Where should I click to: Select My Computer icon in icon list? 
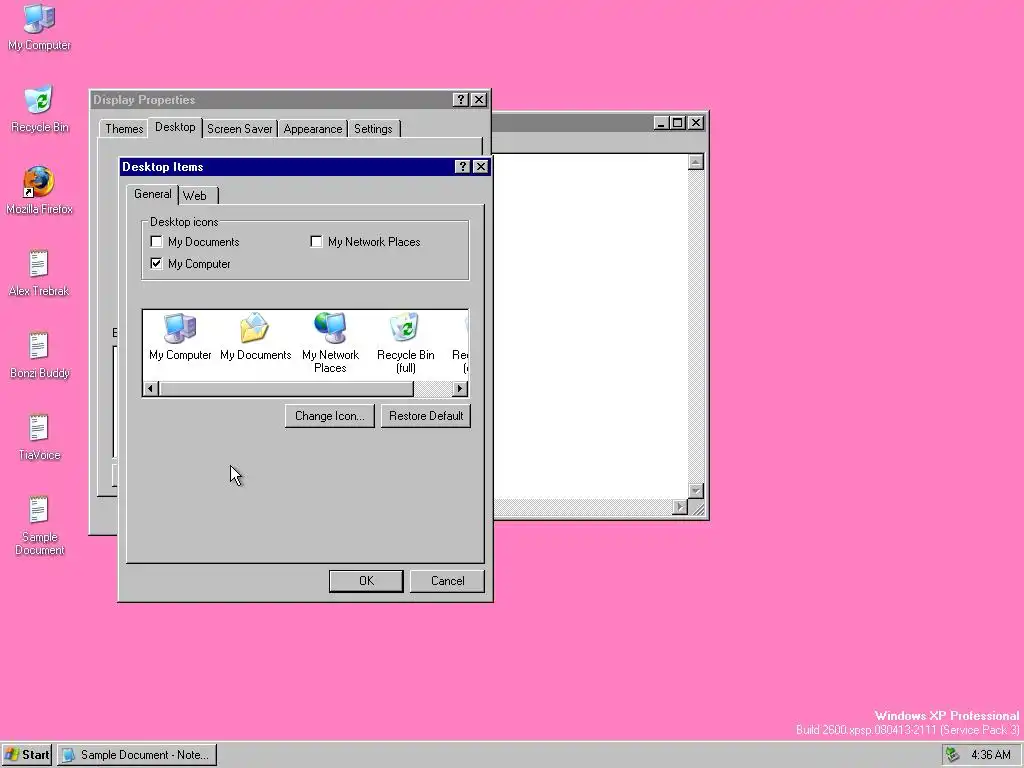point(180,337)
